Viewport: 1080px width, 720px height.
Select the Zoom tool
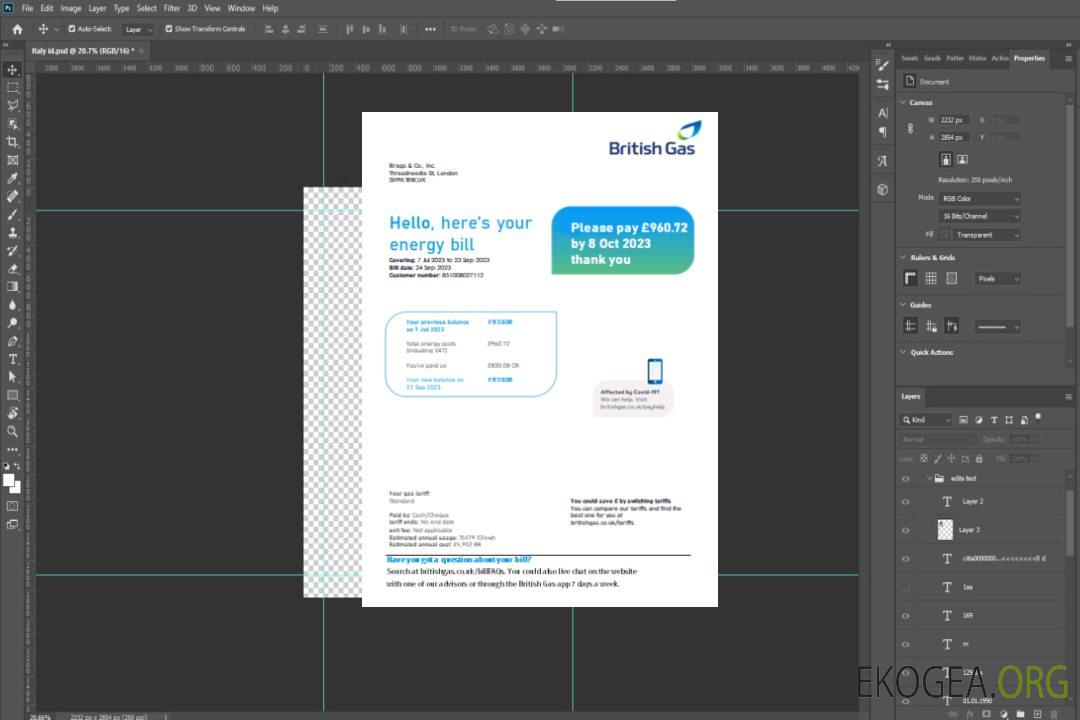12,431
